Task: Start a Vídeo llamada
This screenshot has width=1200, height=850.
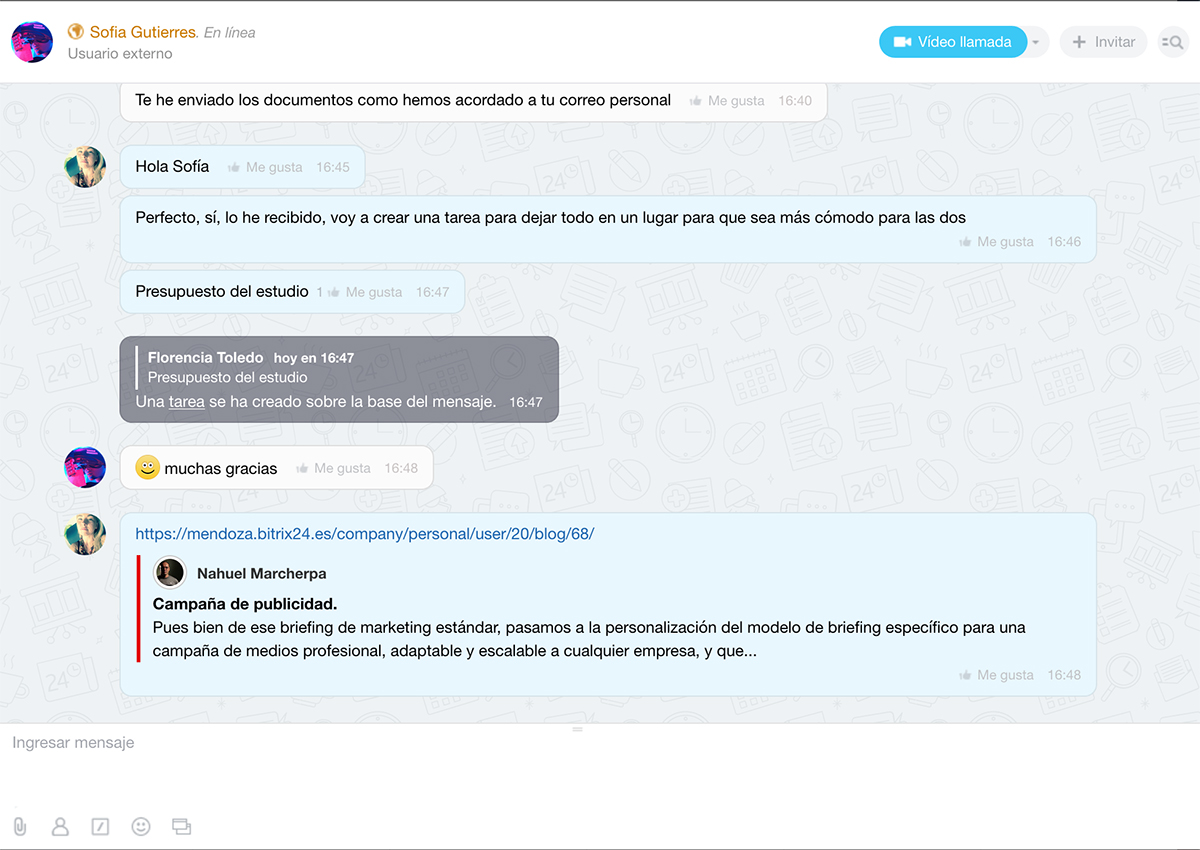Action: click(952, 42)
